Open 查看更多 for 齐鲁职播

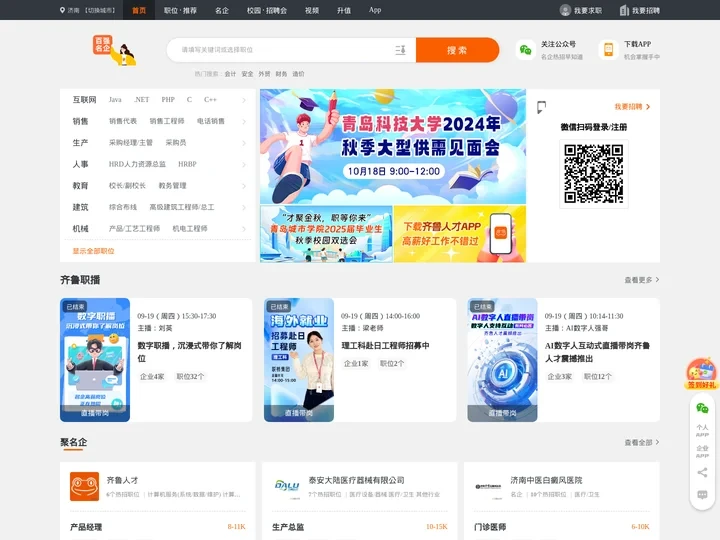point(641,280)
